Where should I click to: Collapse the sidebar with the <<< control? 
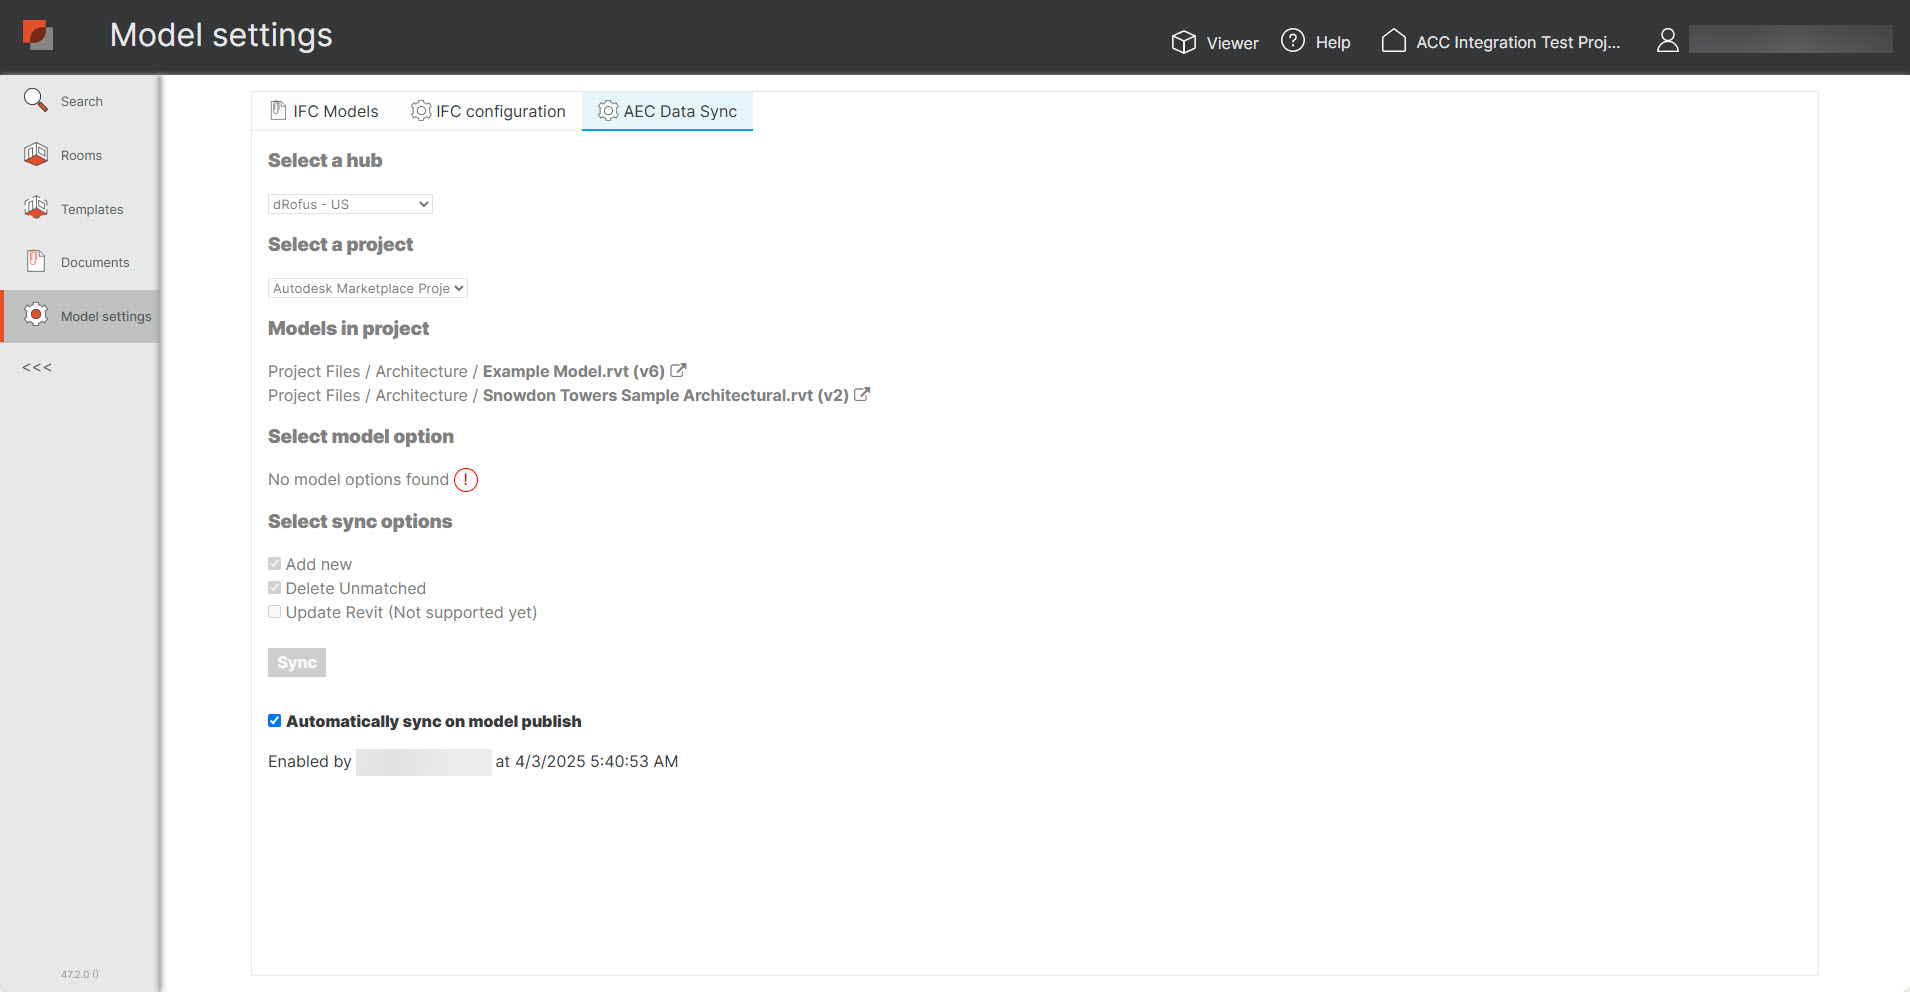37,367
